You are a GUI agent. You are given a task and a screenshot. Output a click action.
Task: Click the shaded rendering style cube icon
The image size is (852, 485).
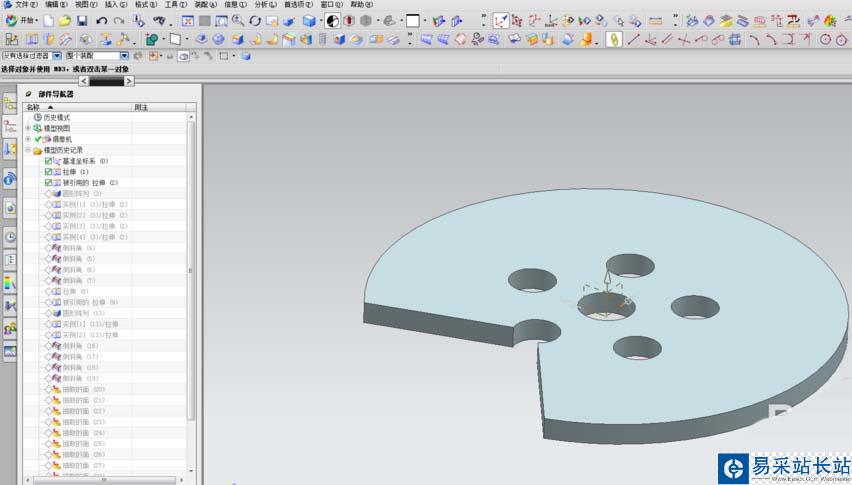[309, 21]
